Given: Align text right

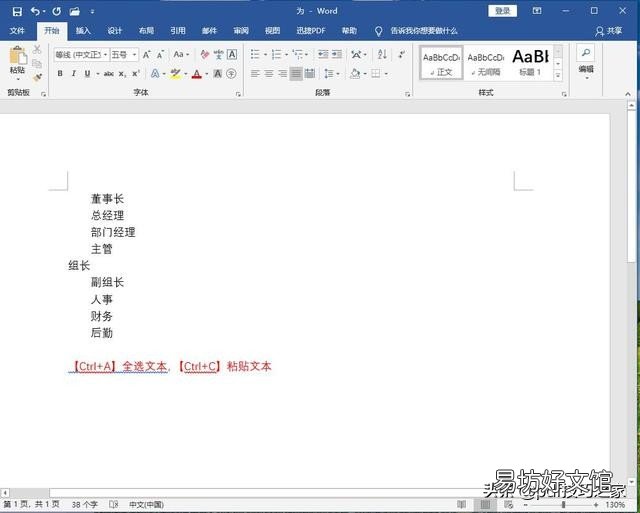Looking at the screenshot, I should (x=282, y=74).
